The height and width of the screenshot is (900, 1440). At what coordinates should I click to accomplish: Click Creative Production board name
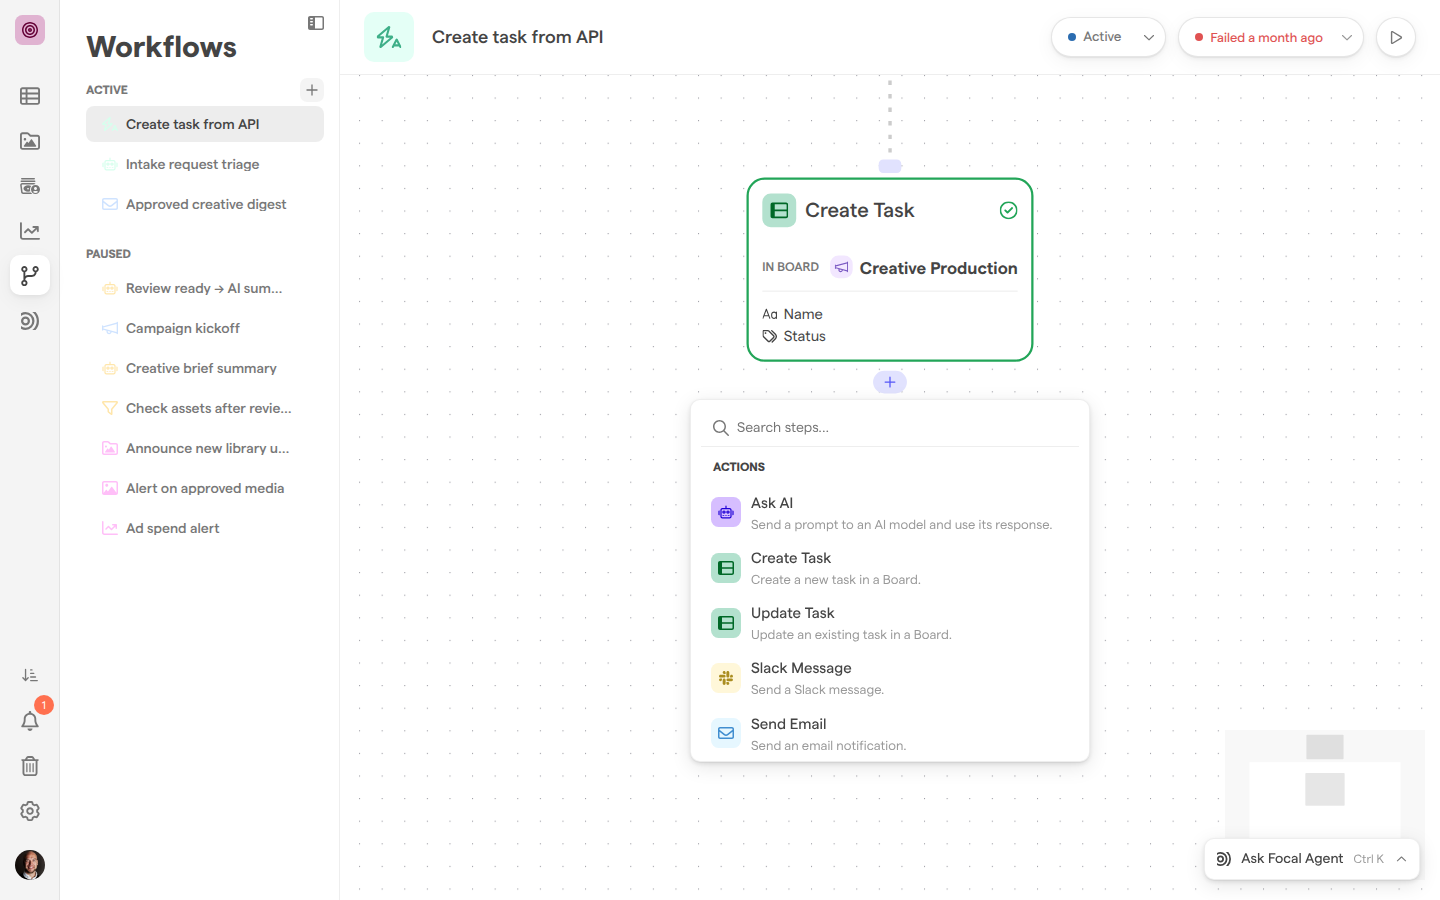coord(938,268)
